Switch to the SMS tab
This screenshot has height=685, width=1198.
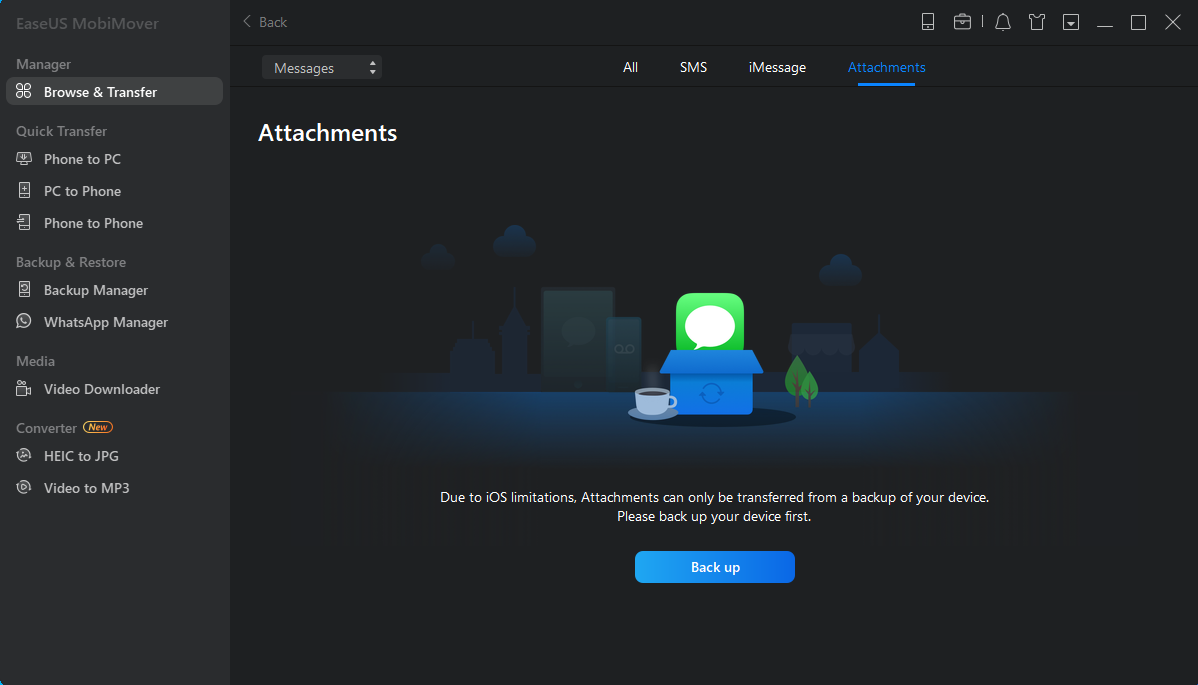click(693, 67)
